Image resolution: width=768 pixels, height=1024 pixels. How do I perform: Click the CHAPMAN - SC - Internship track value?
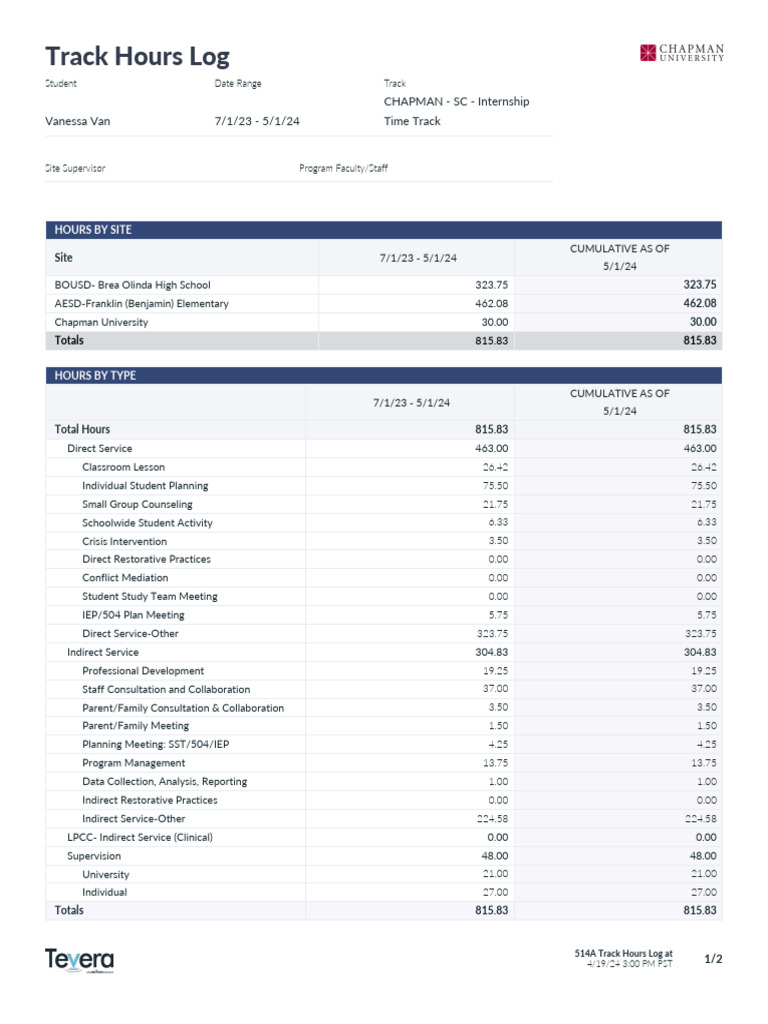[x=456, y=101]
